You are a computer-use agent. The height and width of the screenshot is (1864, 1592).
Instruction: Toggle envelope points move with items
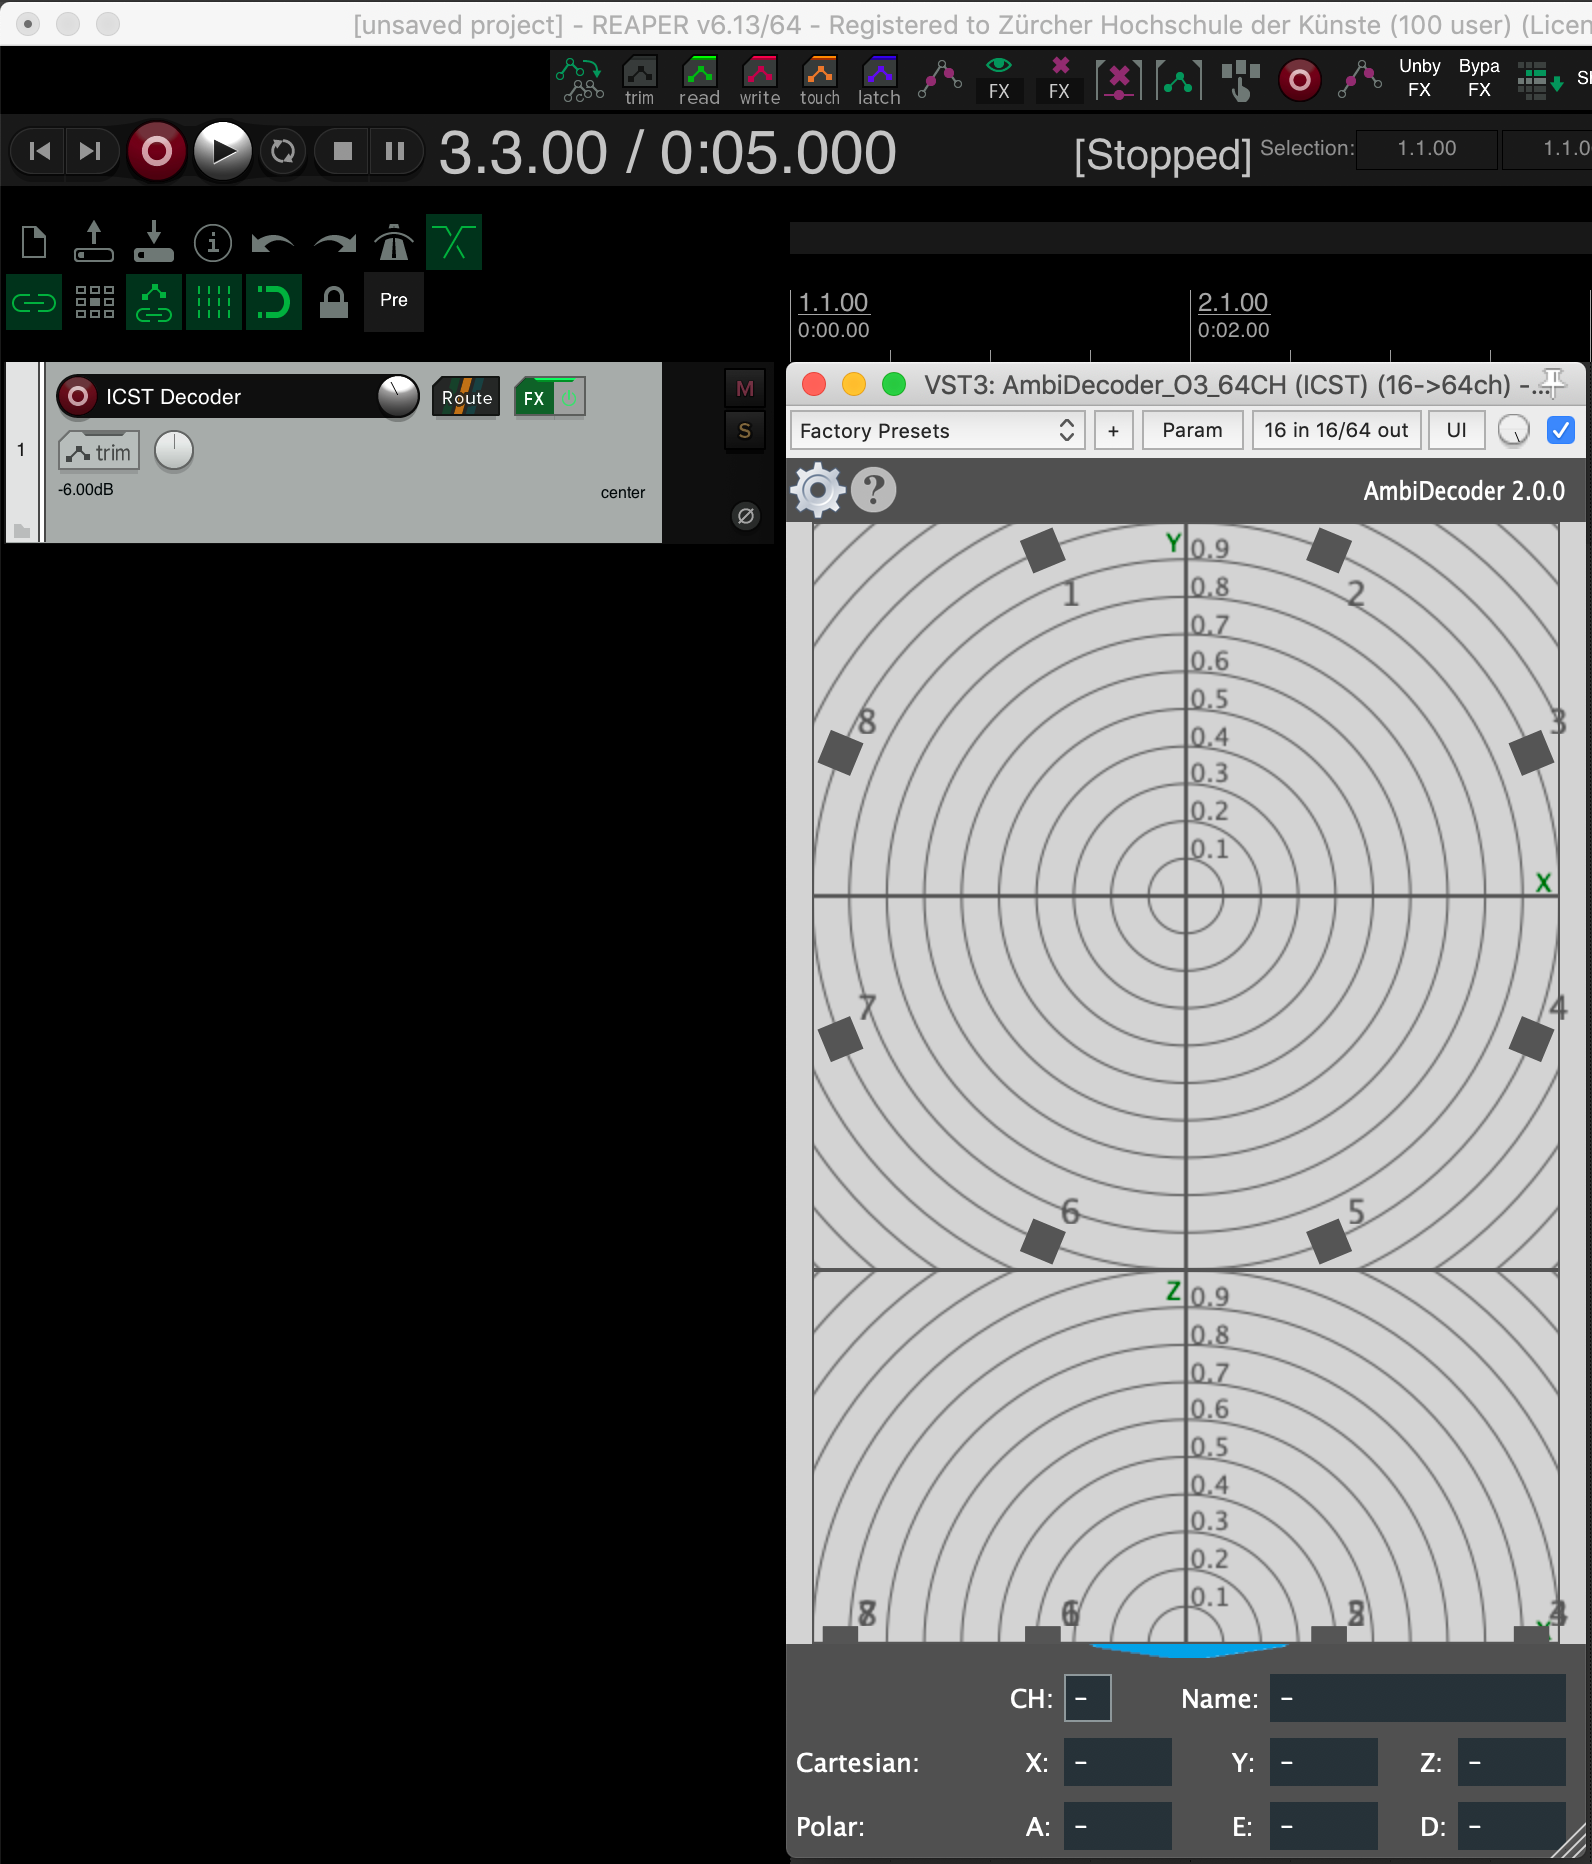click(x=154, y=302)
